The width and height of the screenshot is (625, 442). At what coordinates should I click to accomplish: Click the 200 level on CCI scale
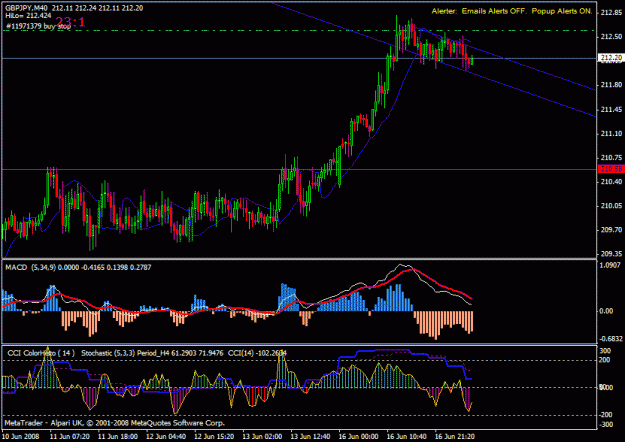tap(605, 360)
